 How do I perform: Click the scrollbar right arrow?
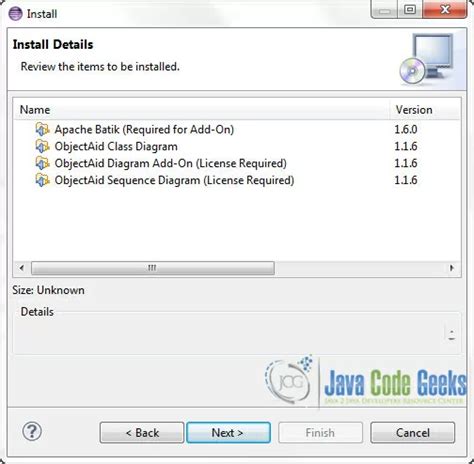452,268
